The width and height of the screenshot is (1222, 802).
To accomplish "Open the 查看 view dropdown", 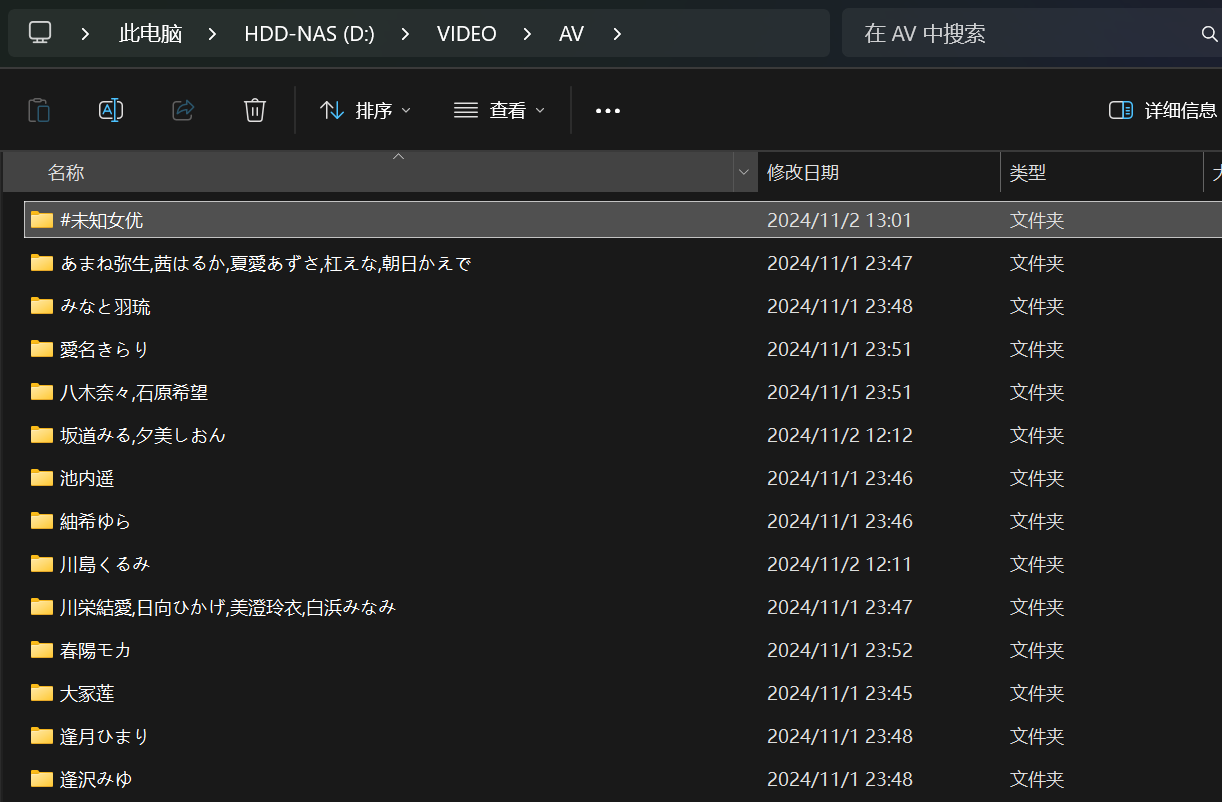I will tap(500, 111).
